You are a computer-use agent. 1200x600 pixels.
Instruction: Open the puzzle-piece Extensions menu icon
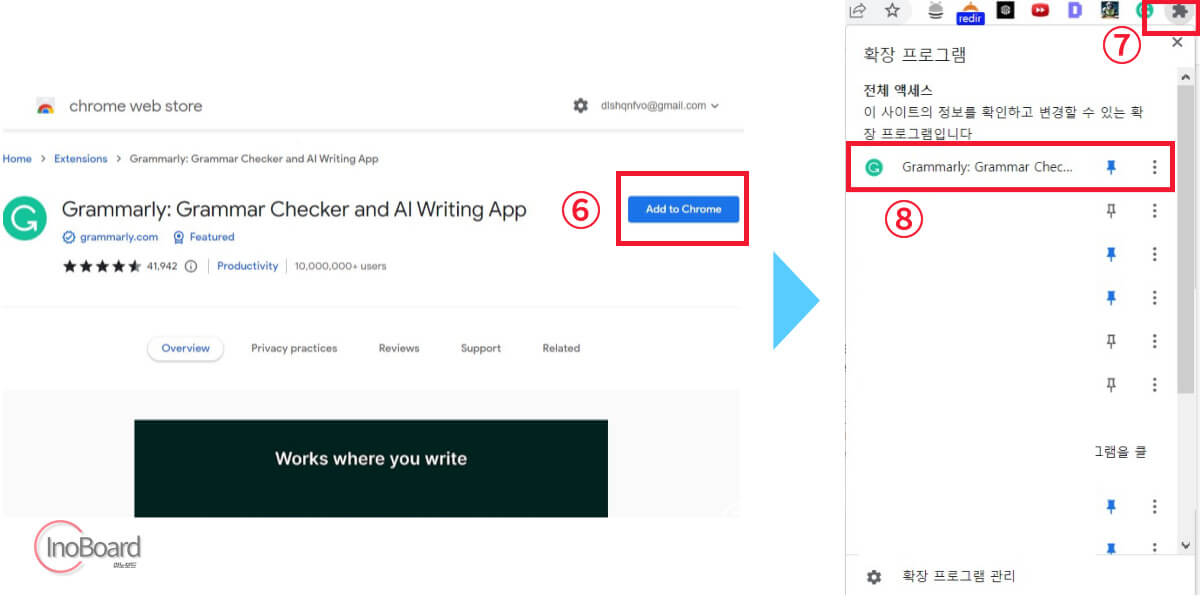1179,11
